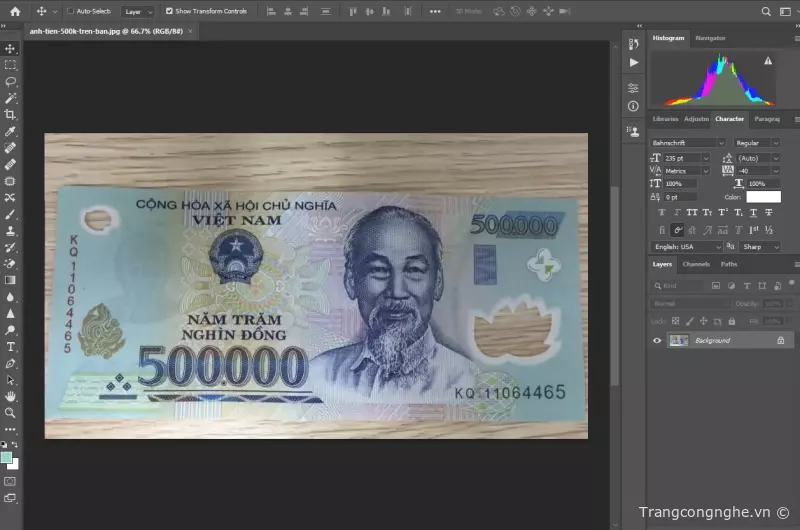Pick the Eyedropper tool
The height and width of the screenshot is (530, 800).
coord(10,131)
